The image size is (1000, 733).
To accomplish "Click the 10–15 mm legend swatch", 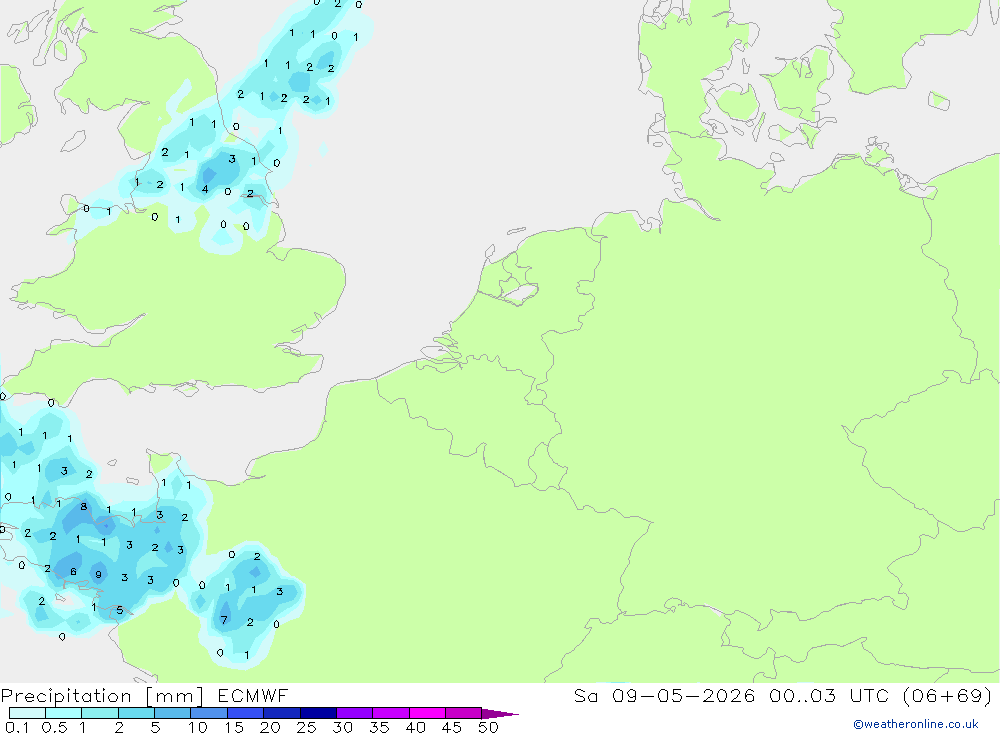I will 209,713.
